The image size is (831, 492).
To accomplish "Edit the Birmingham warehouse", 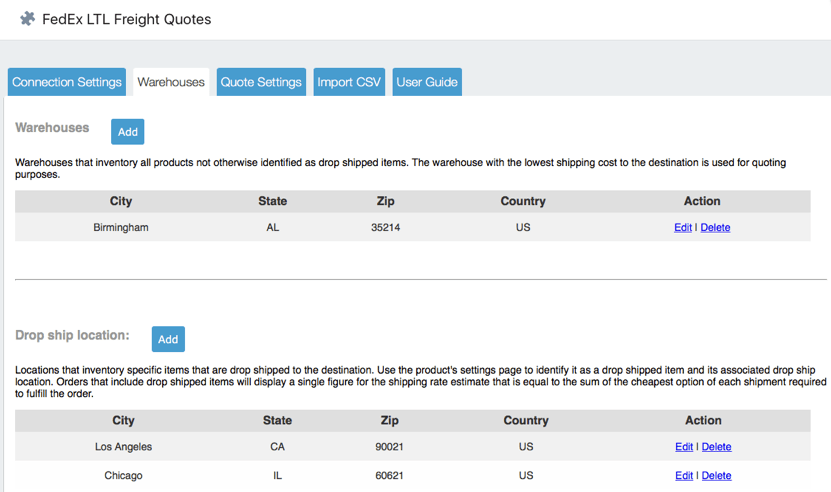I will tap(683, 227).
